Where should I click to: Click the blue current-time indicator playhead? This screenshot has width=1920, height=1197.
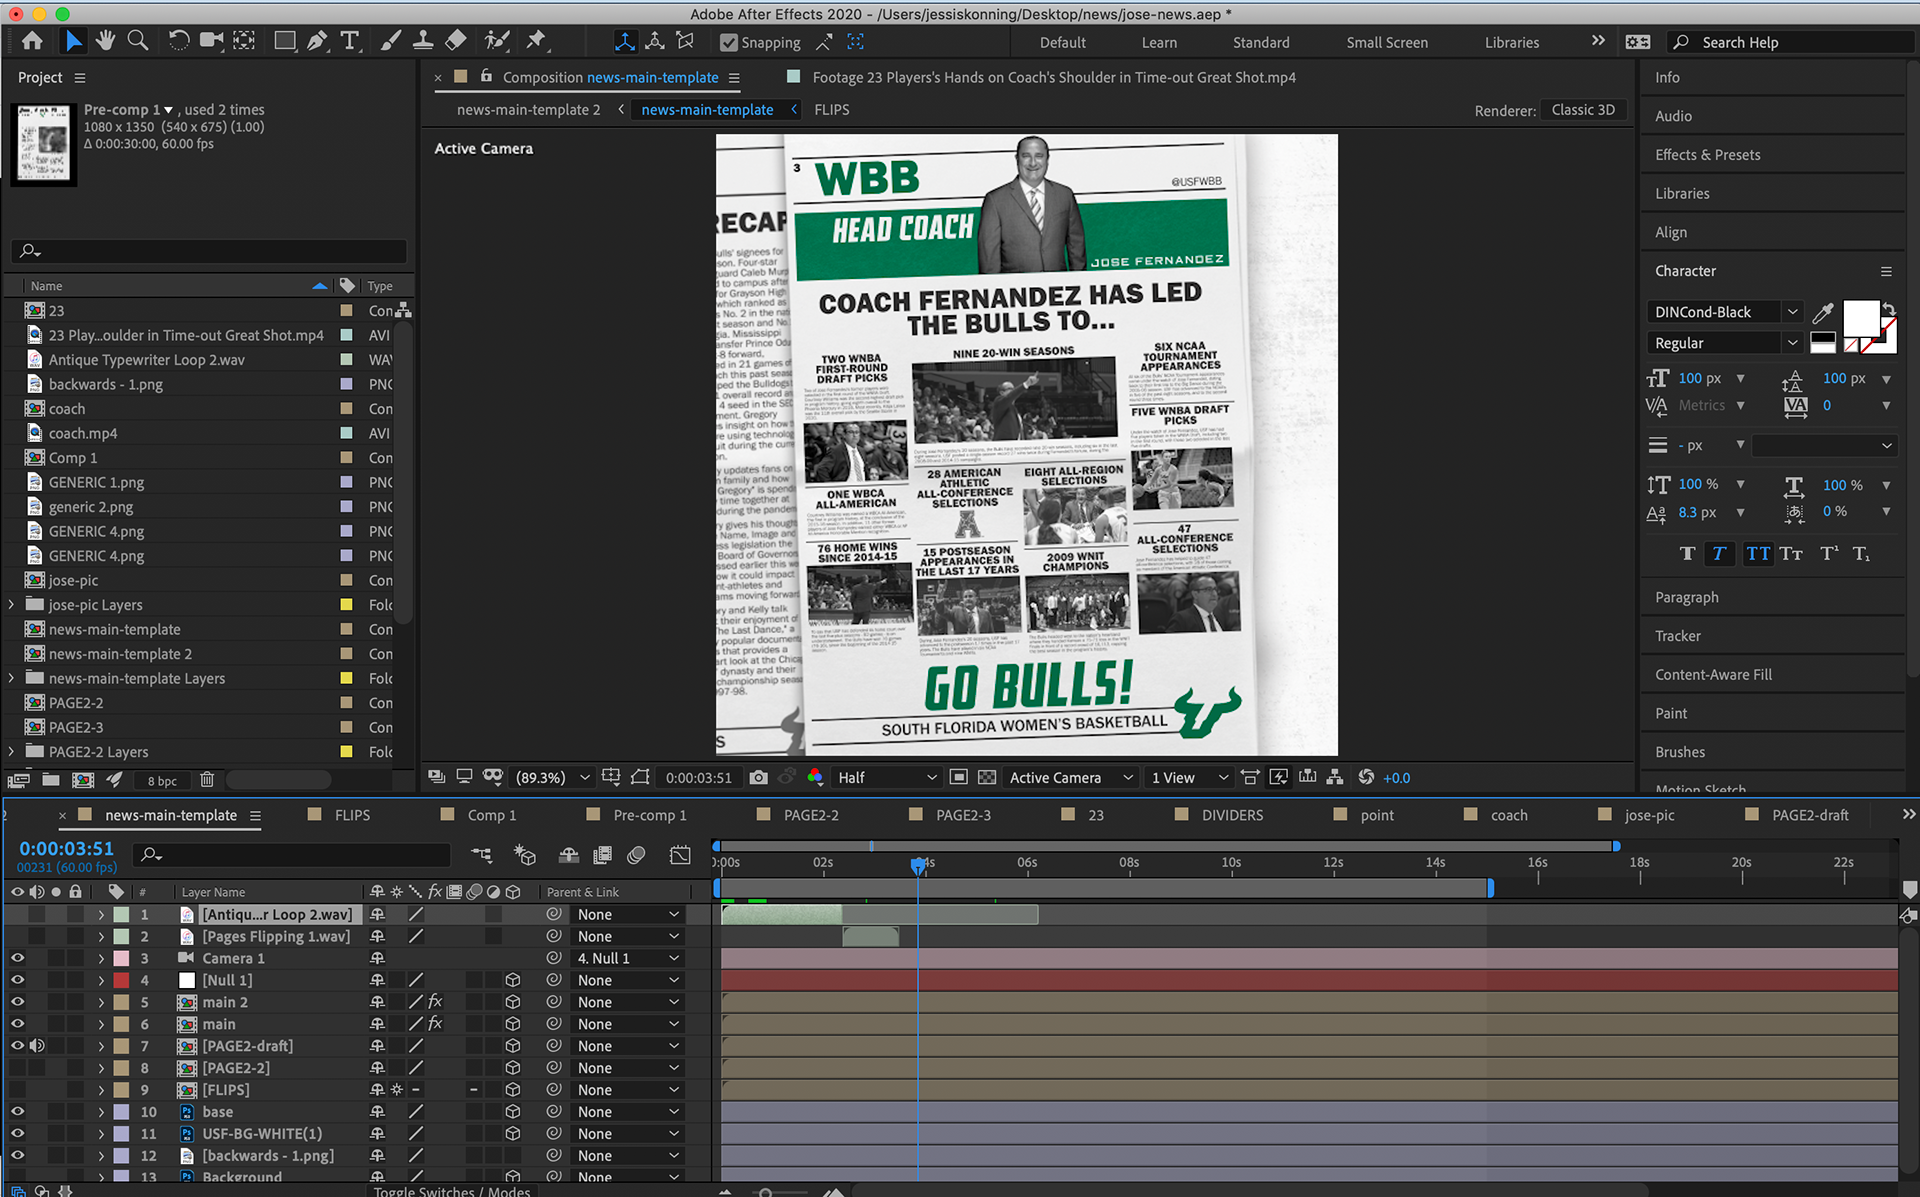coord(918,866)
